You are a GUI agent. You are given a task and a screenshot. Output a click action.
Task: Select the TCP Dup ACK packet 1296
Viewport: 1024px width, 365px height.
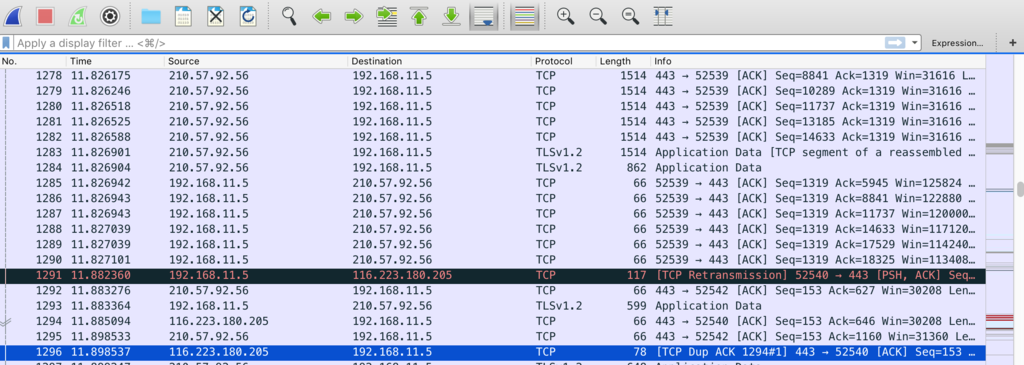point(492,352)
